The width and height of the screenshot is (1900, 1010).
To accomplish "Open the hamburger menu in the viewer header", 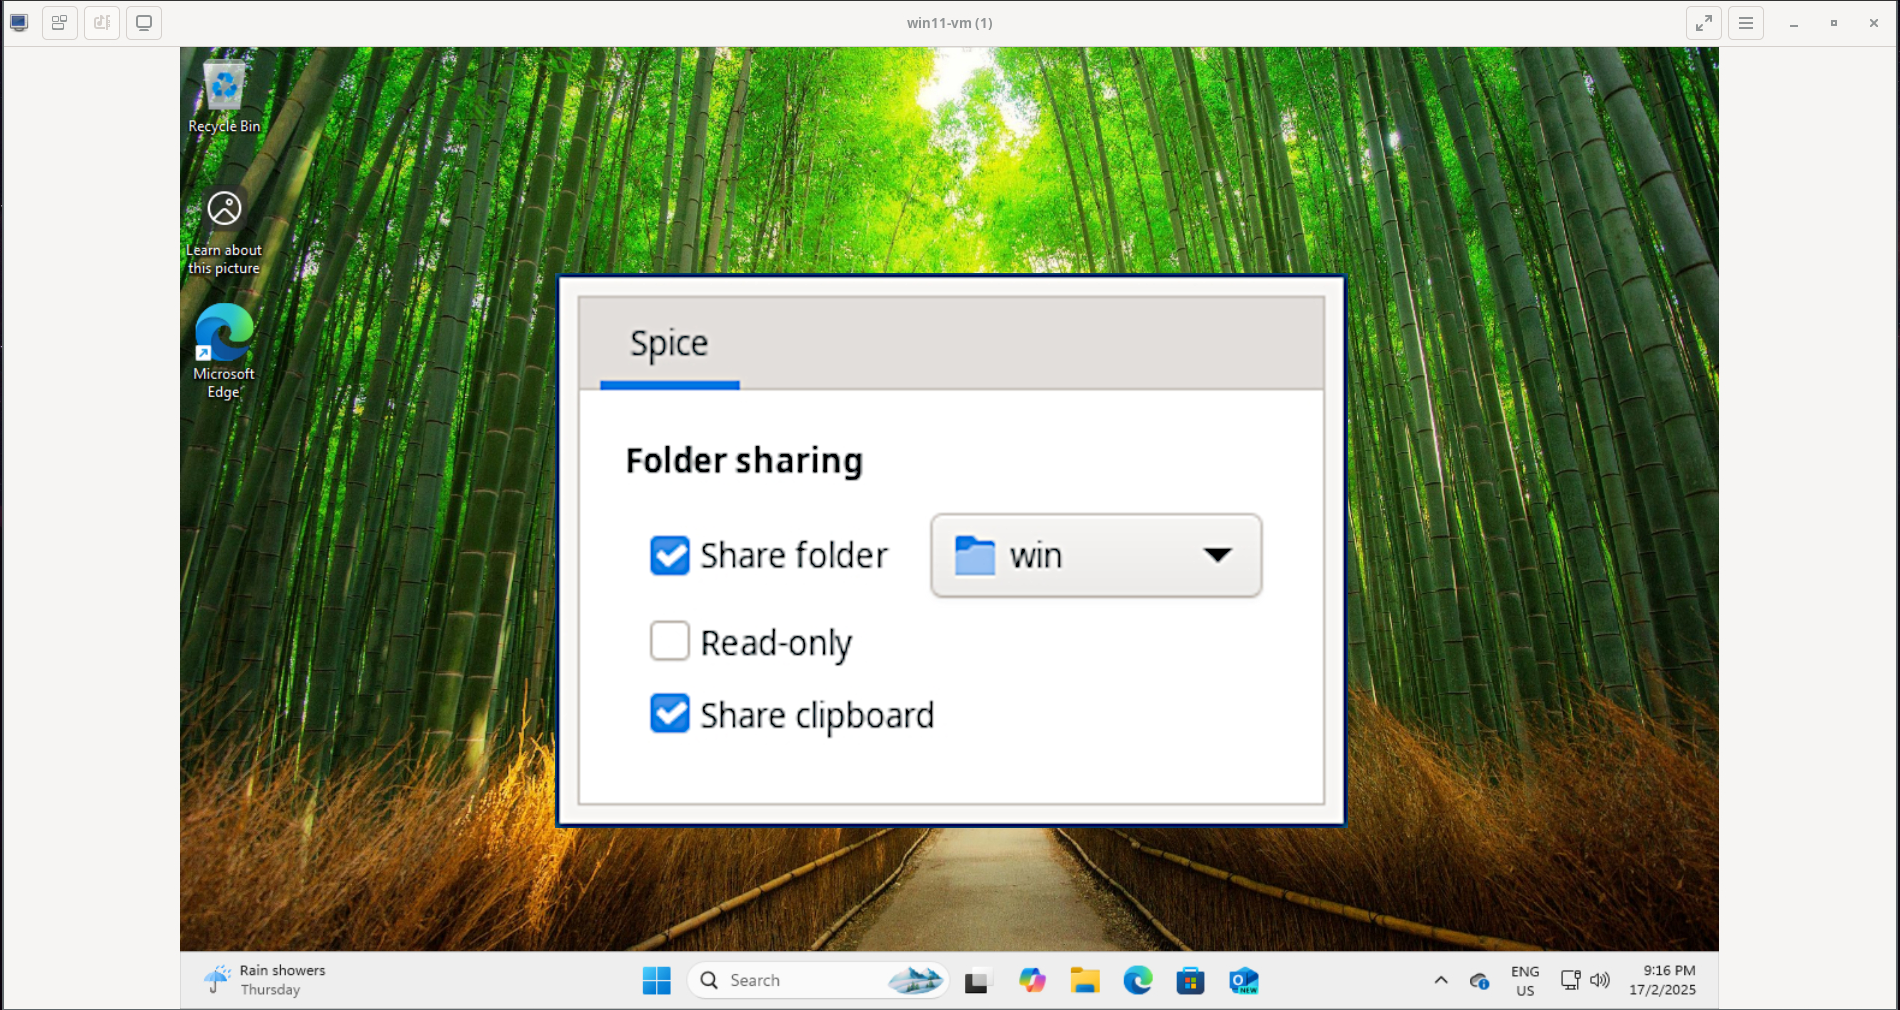I will coord(1746,23).
